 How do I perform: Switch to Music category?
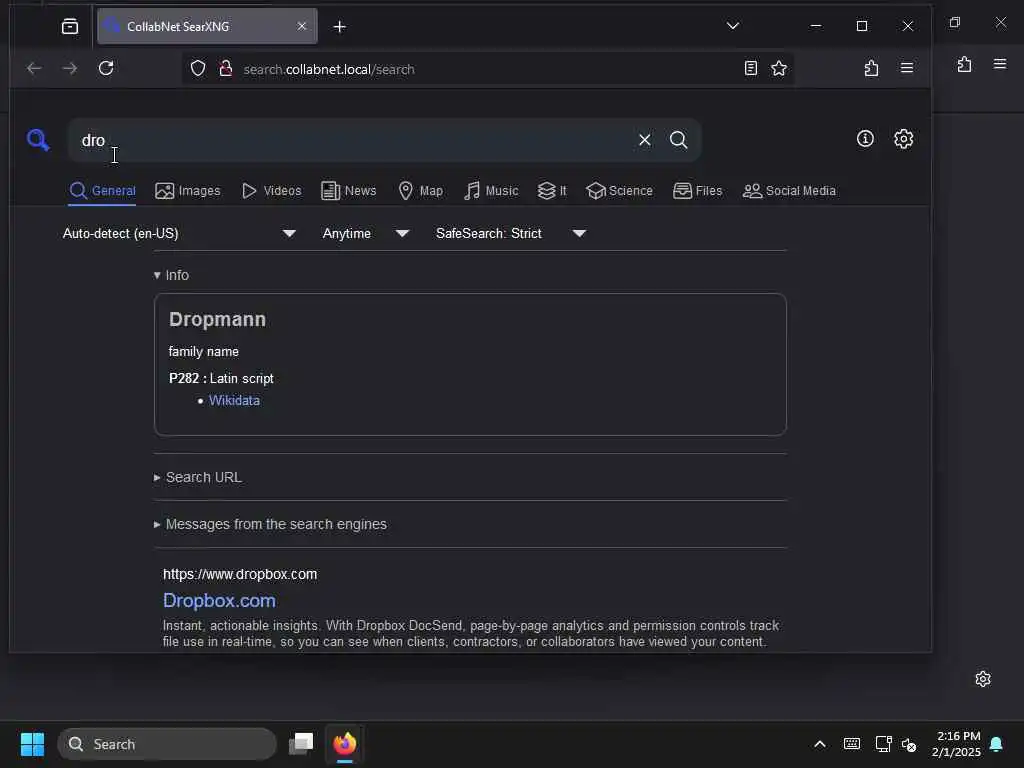(491, 191)
